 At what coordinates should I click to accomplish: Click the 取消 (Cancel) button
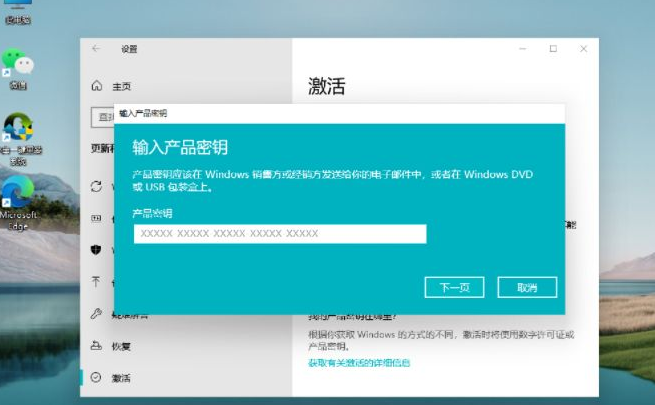[527, 287]
